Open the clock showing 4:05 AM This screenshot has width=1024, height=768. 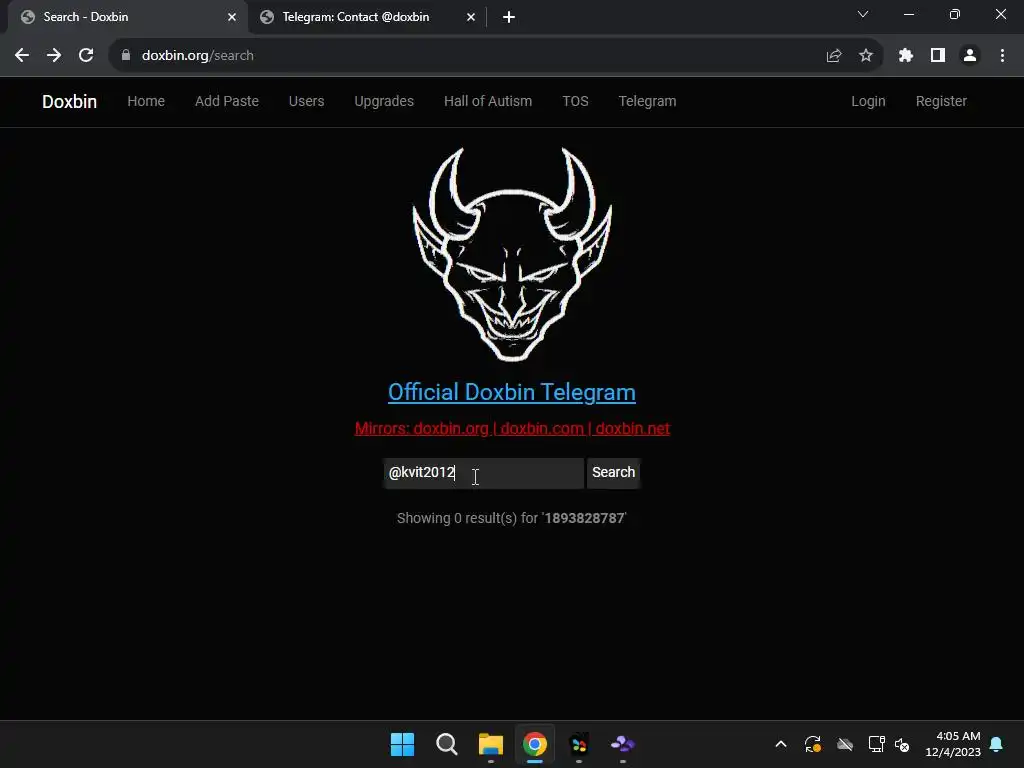point(953,744)
